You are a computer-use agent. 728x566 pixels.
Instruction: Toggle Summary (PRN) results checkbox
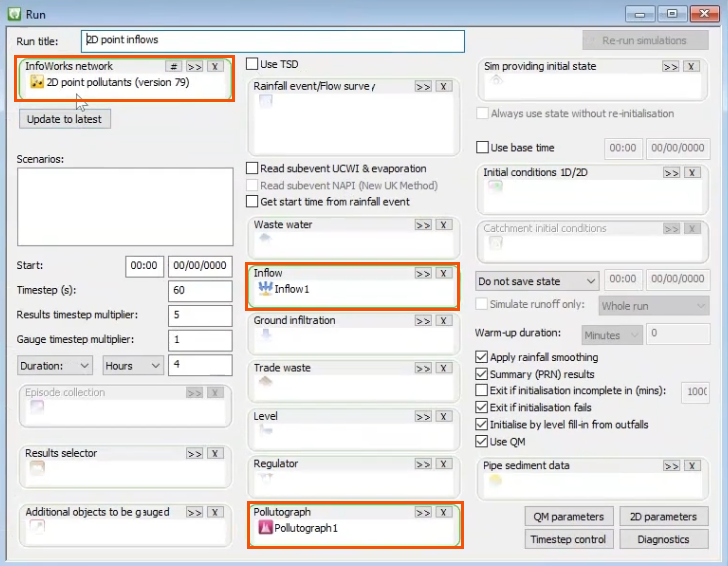[481, 374]
